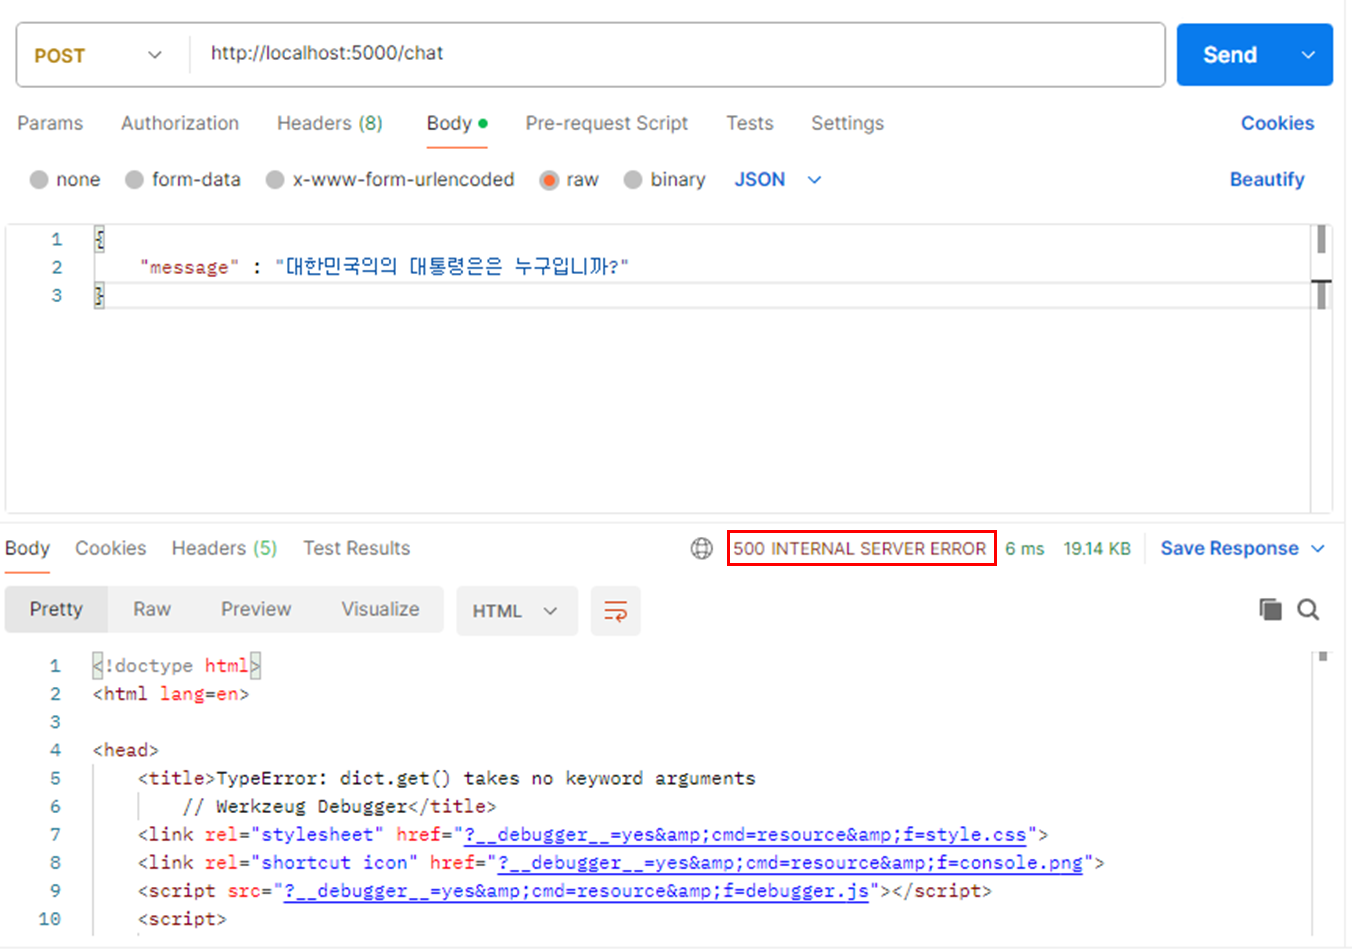Open the Pre-request Script tab
The height and width of the screenshot is (950, 1352).
point(607,123)
